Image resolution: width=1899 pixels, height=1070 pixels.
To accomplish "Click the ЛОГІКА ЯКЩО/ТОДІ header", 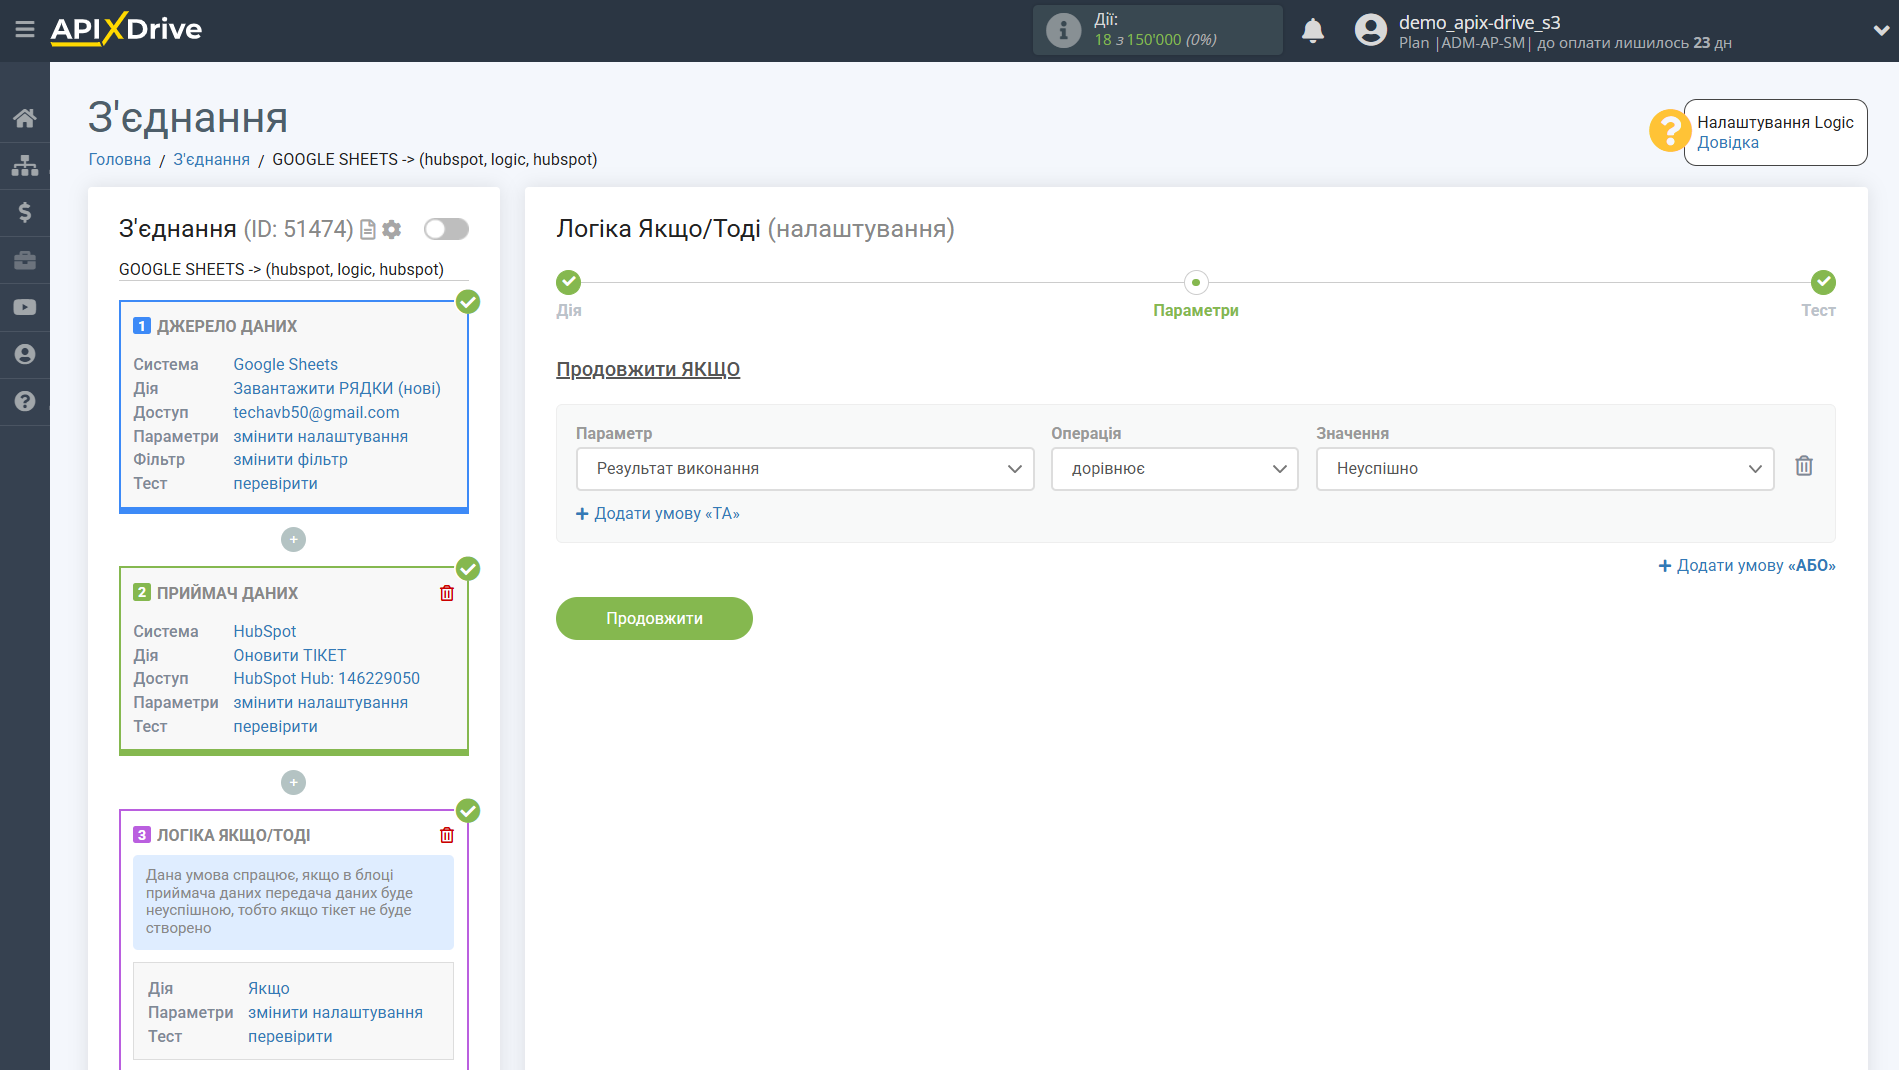I will point(233,836).
